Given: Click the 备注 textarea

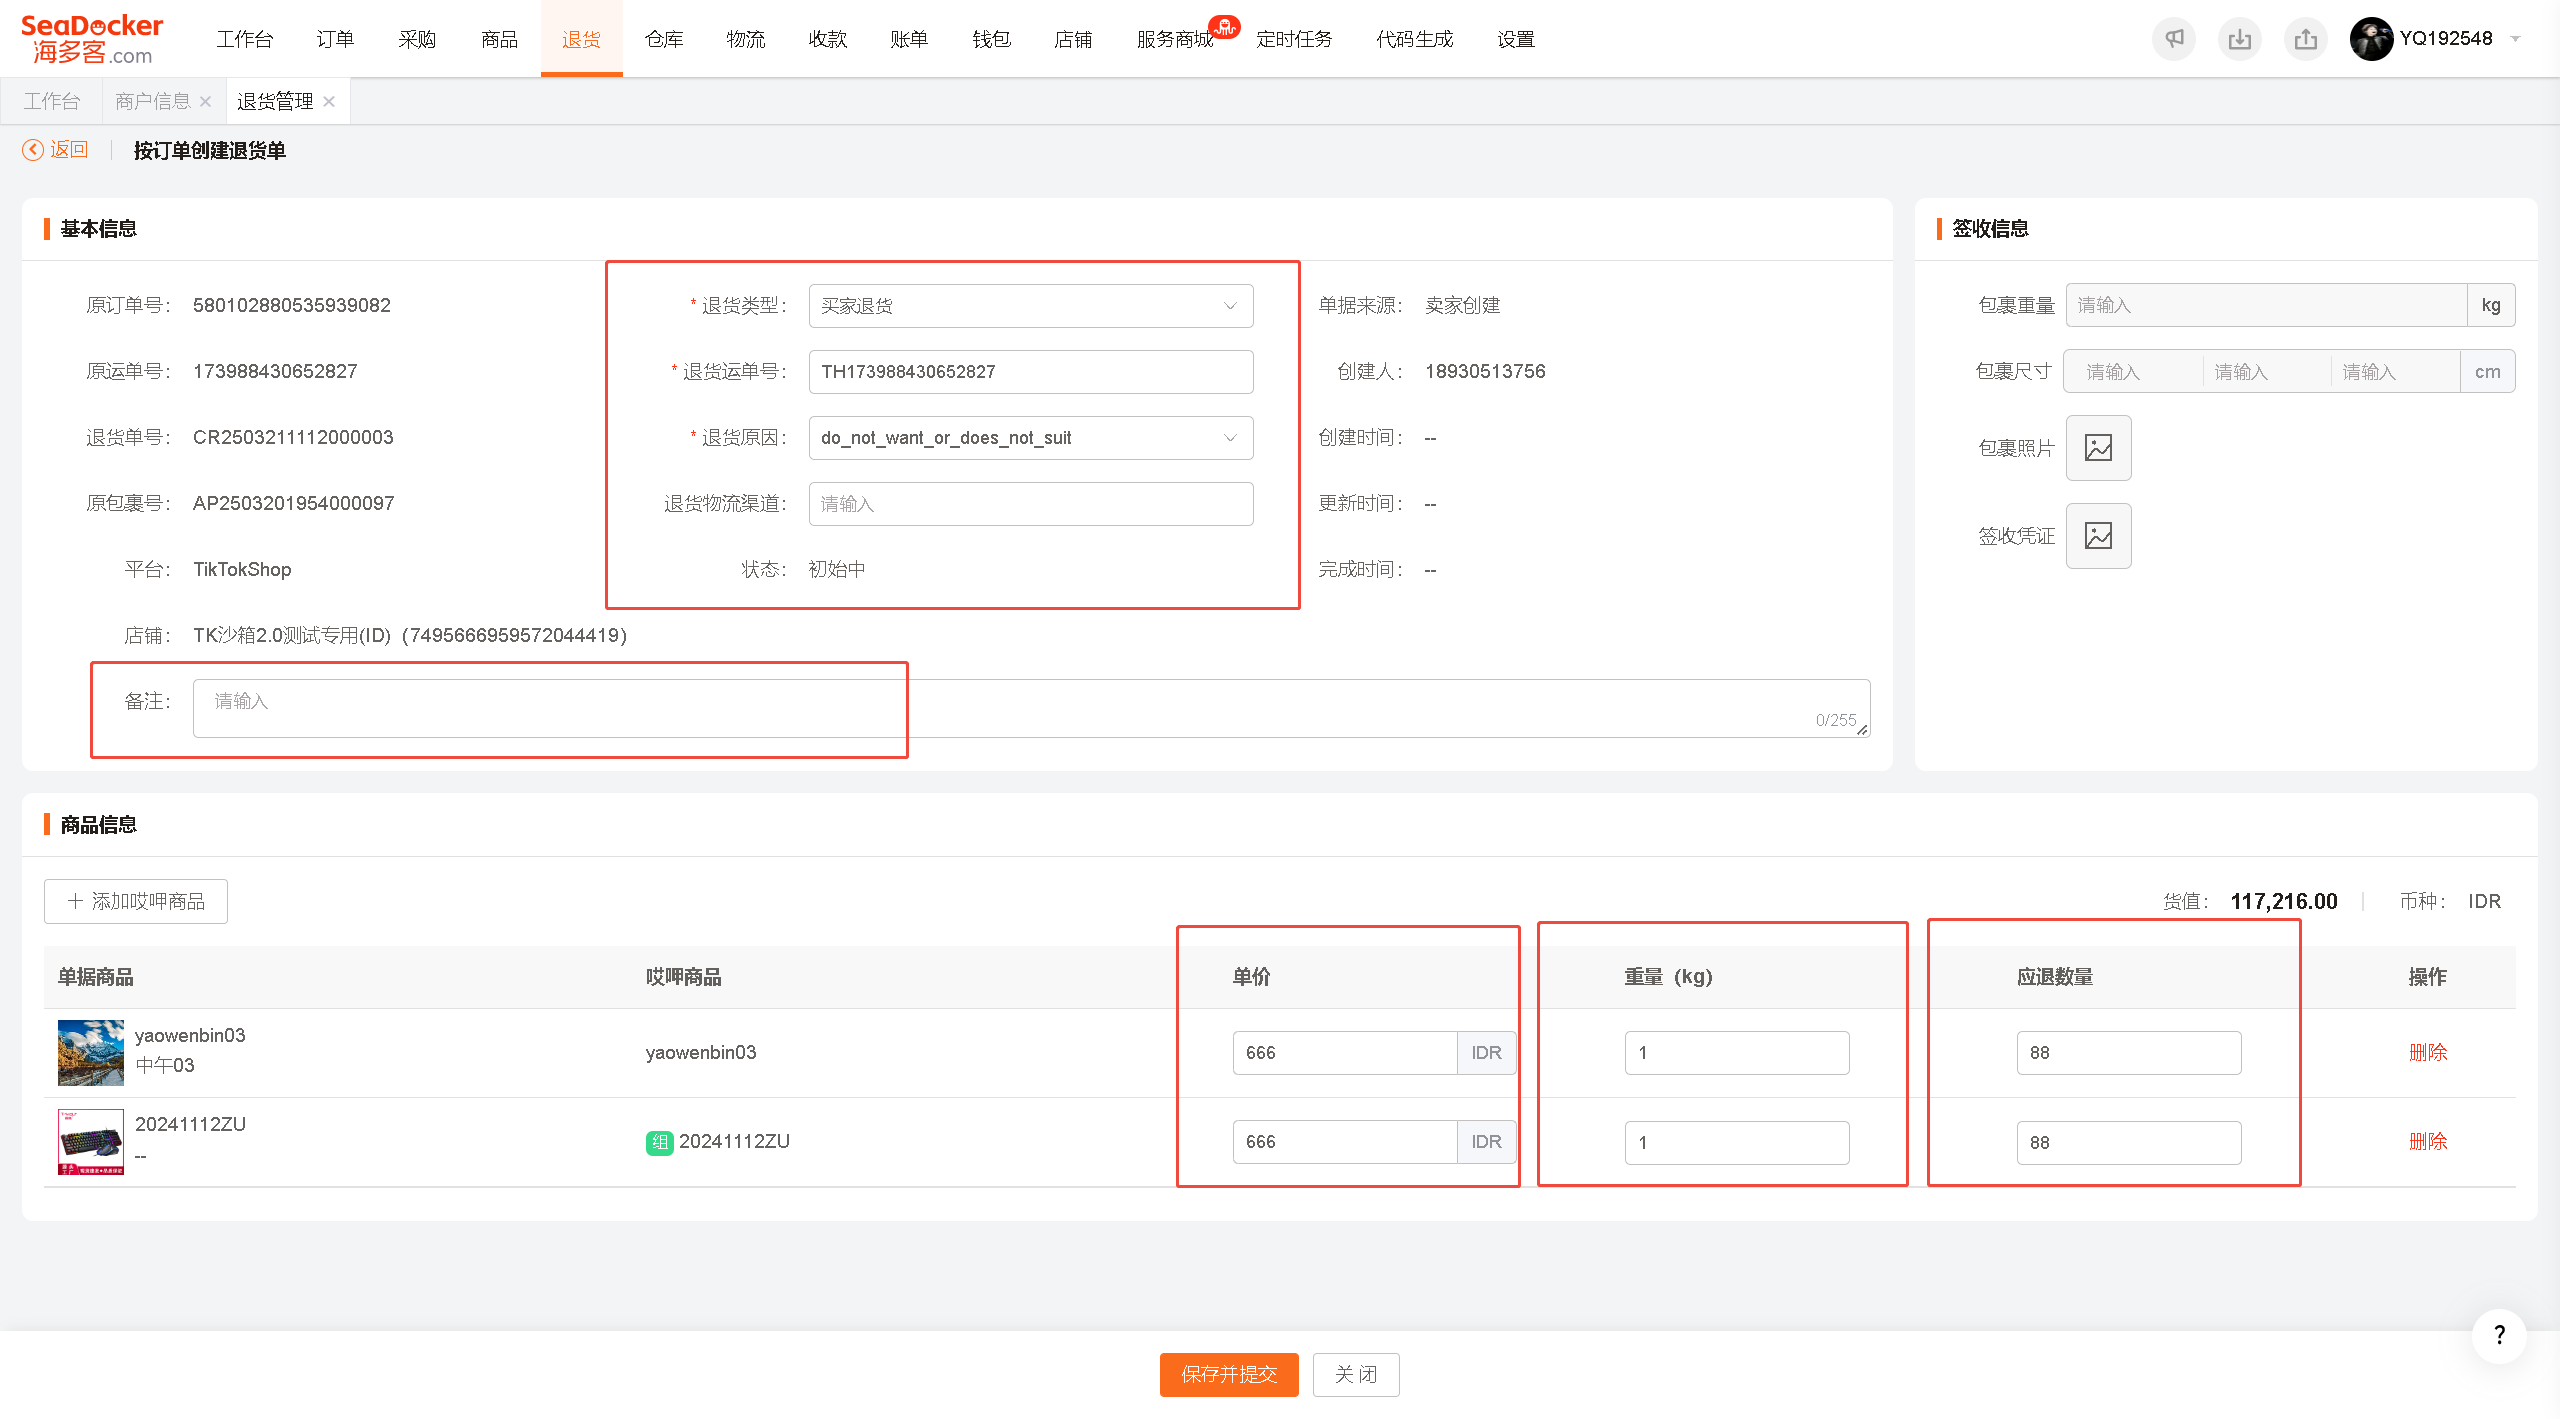Looking at the screenshot, I should pos(1031,708).
